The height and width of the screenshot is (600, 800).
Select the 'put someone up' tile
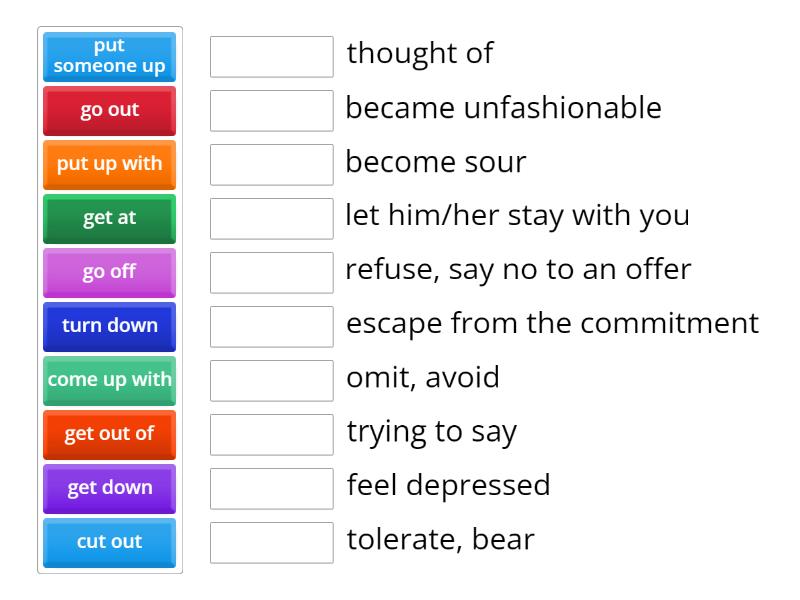(109, 57)
